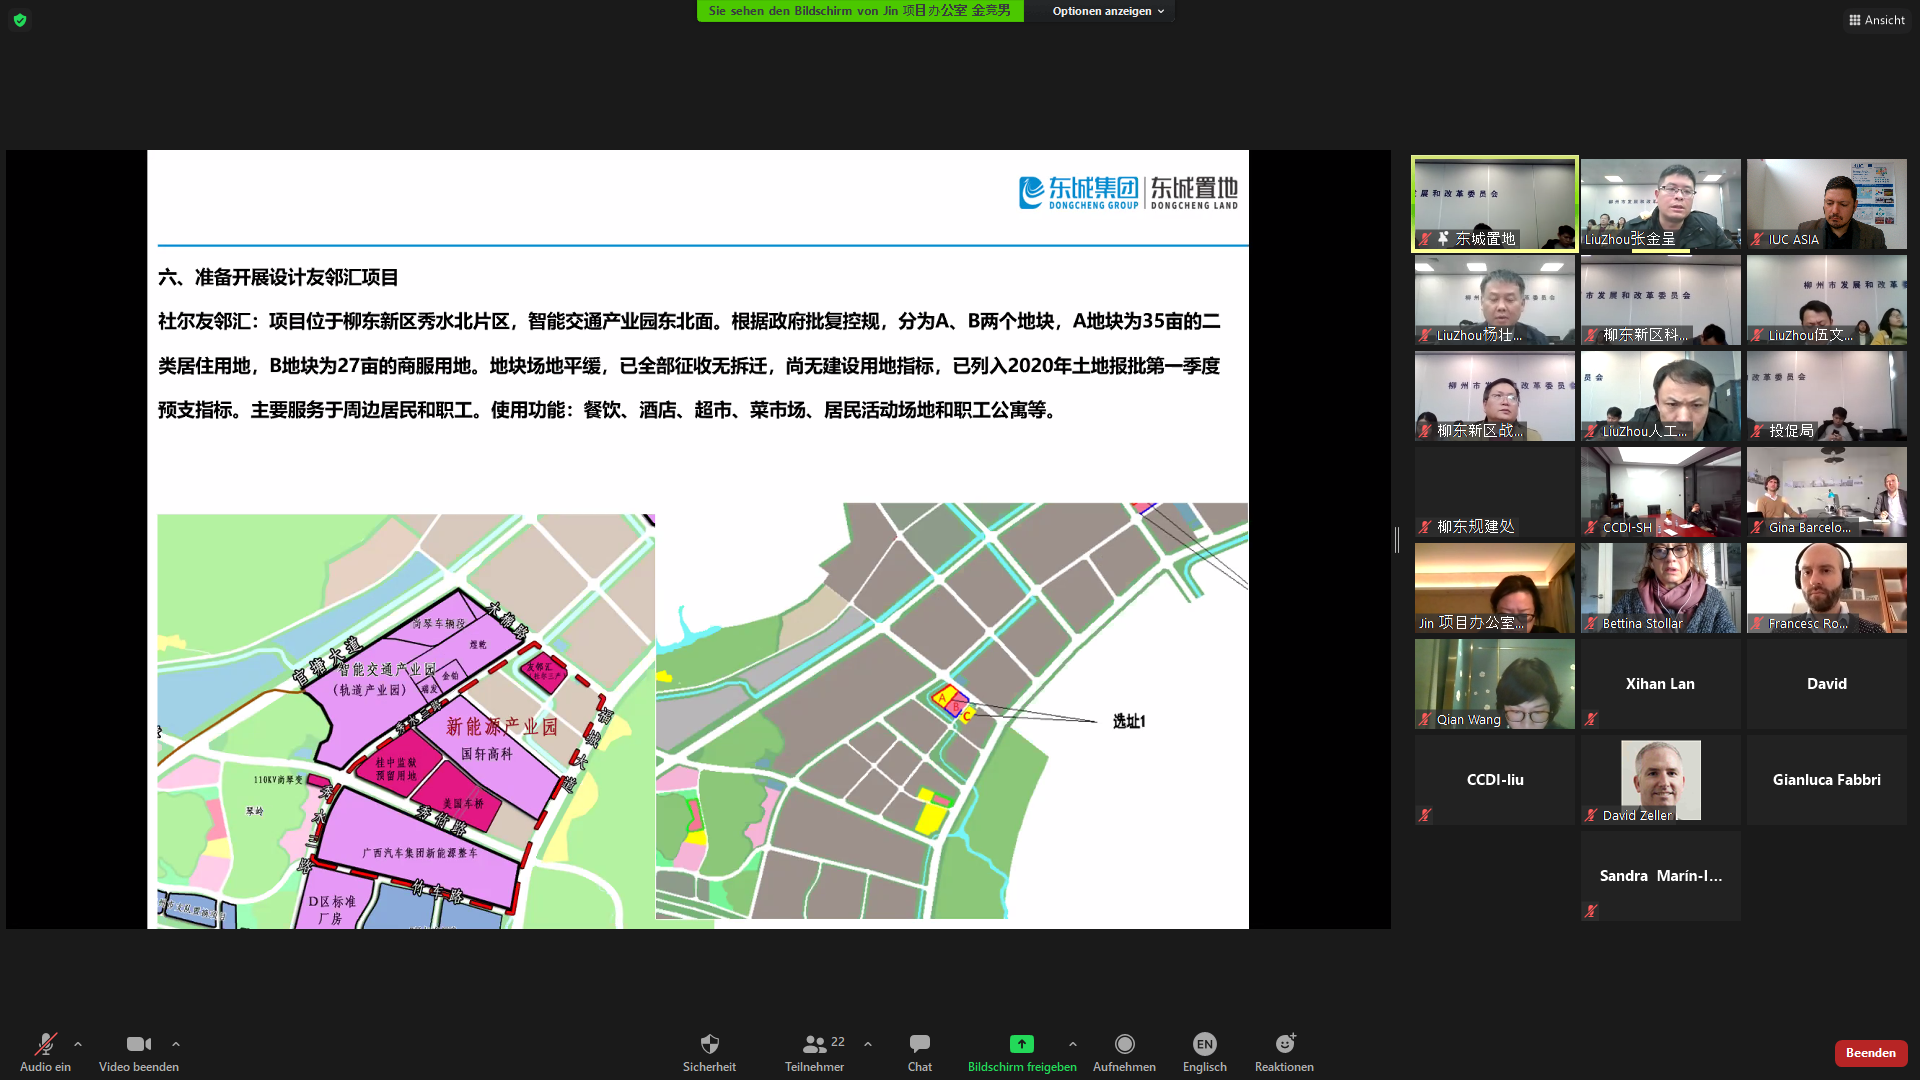Screen dimensions: 1920x1080
Task: Expand participants options caret
Action: pyautogui.click(x=868, y=1044)
